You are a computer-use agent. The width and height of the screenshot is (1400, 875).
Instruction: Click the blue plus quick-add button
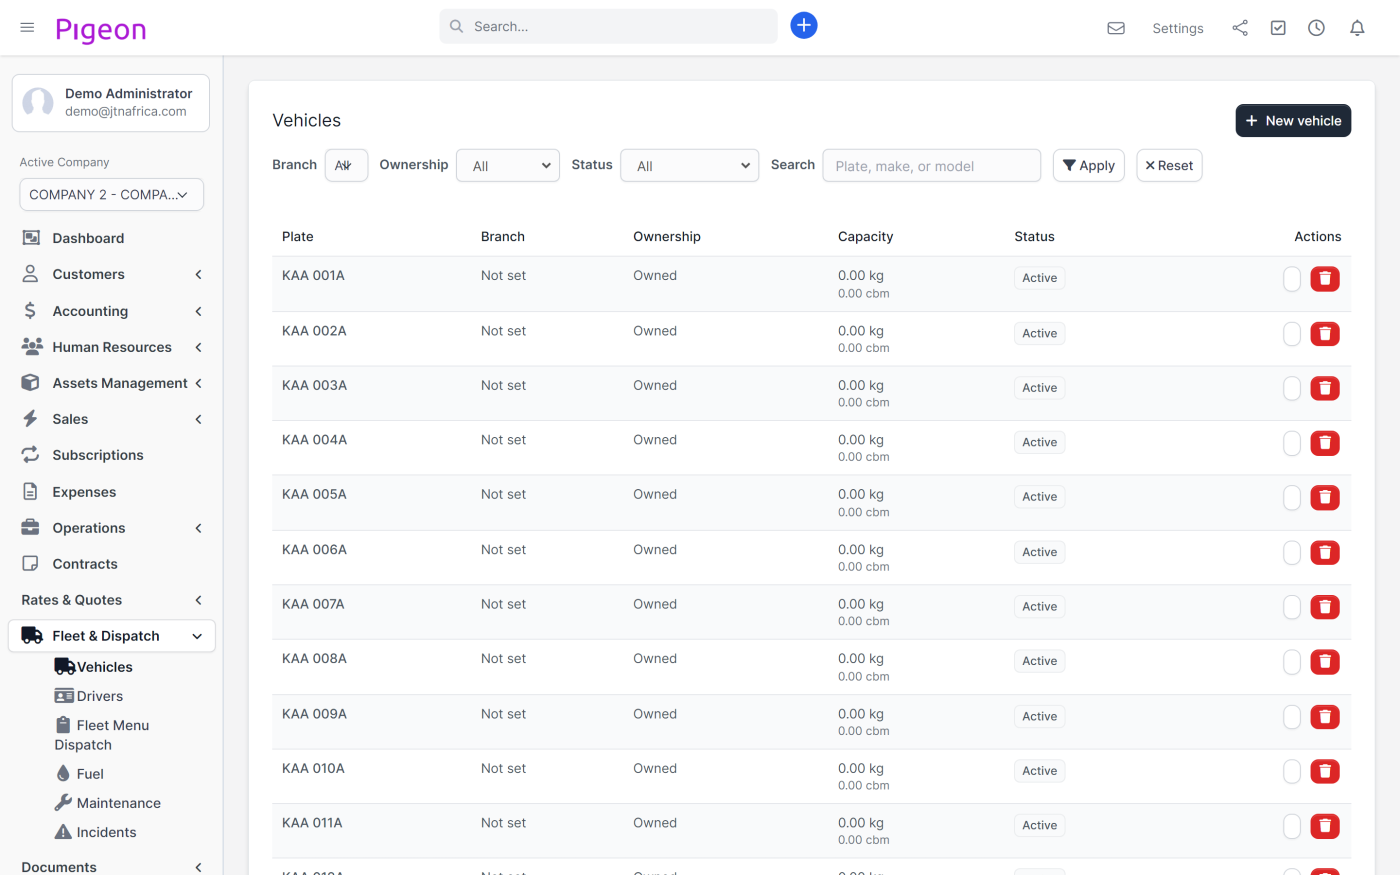804,26
